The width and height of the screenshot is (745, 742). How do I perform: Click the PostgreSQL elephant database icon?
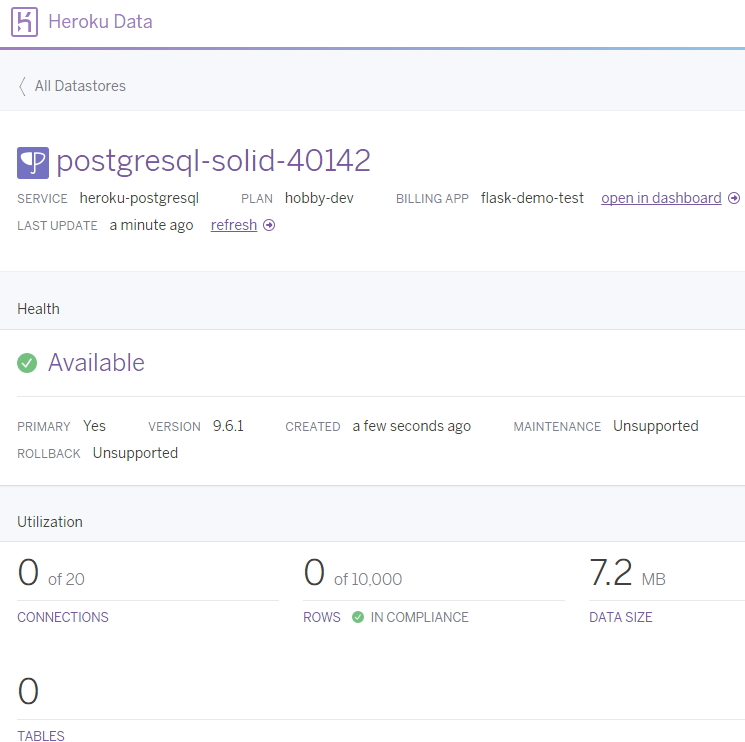pos(33,162)
